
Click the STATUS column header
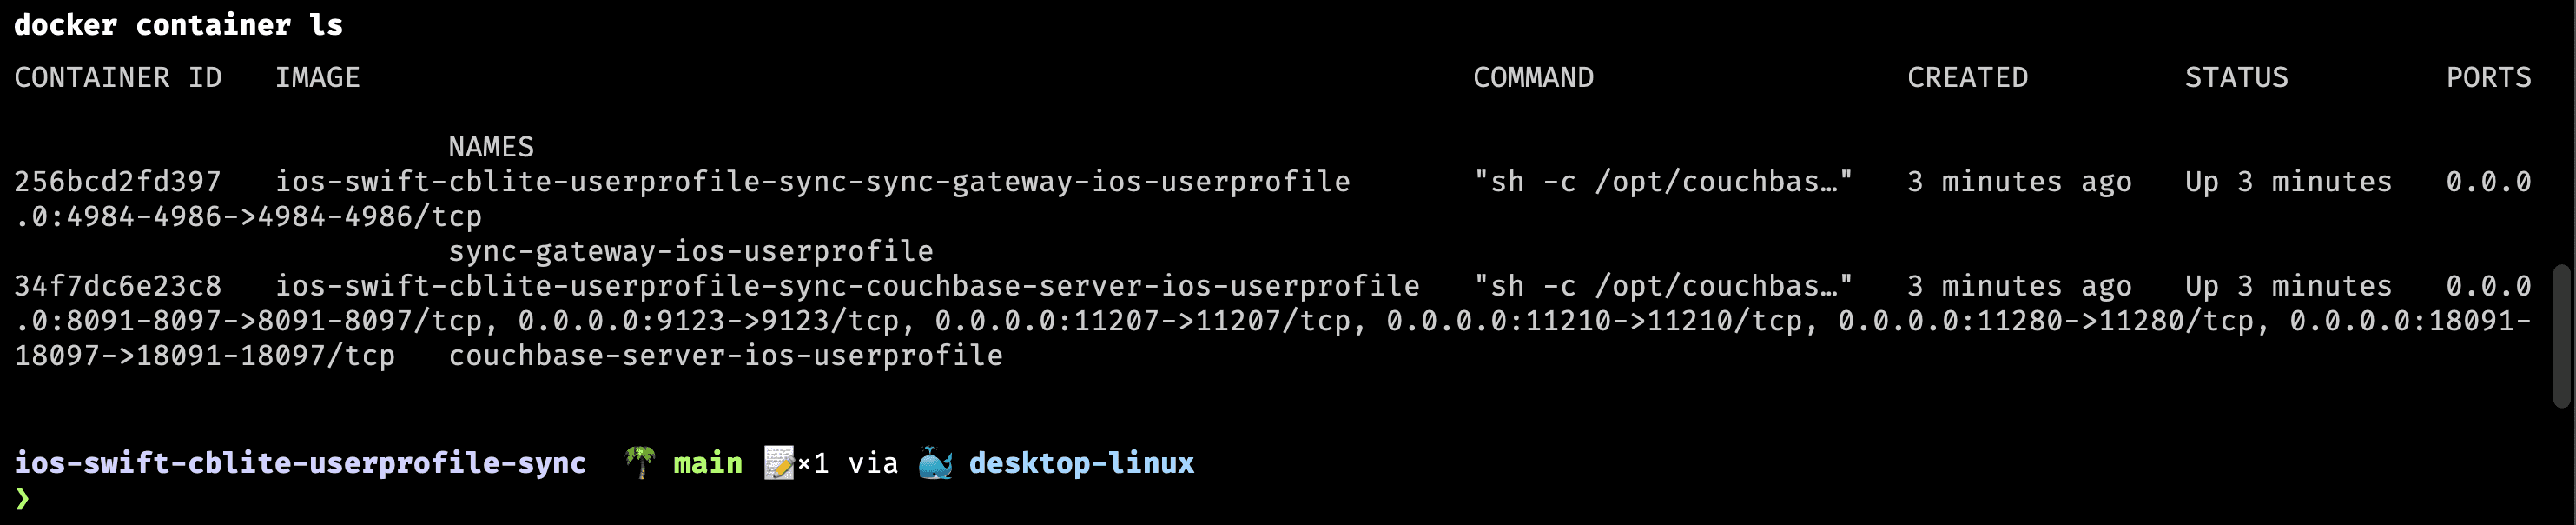coord(2236,77)
